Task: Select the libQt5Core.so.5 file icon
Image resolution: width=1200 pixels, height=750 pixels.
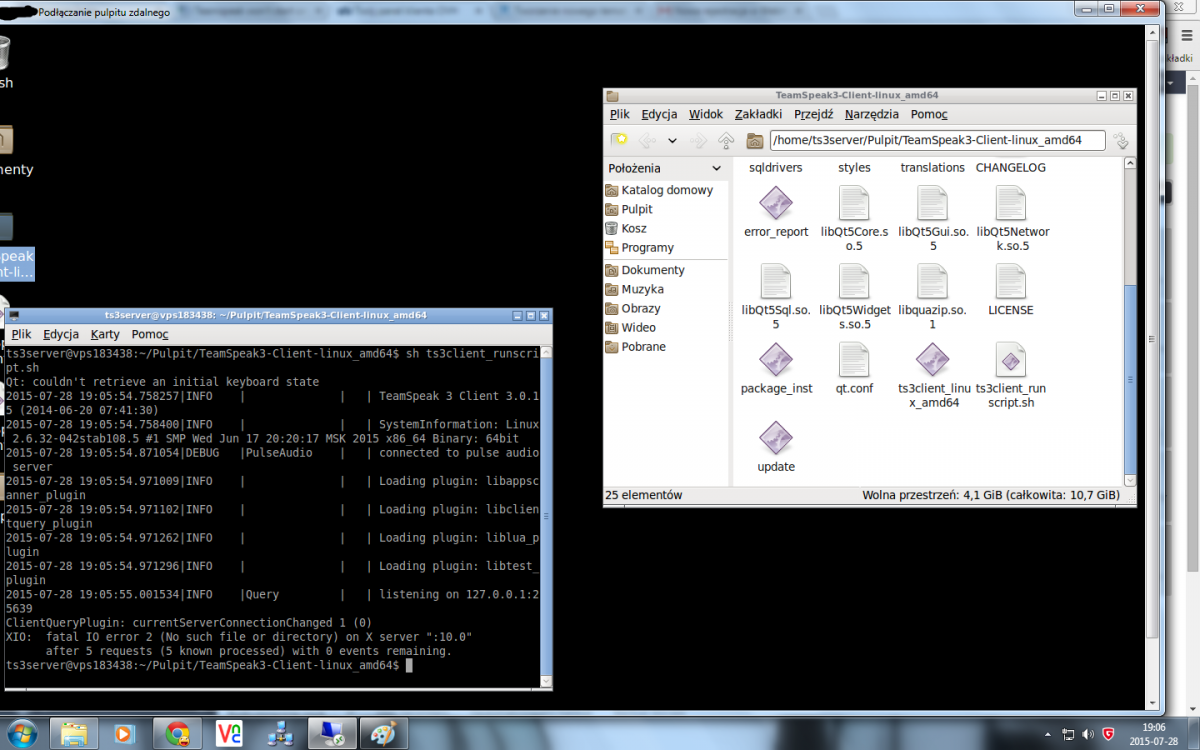Action: (854, 204)
